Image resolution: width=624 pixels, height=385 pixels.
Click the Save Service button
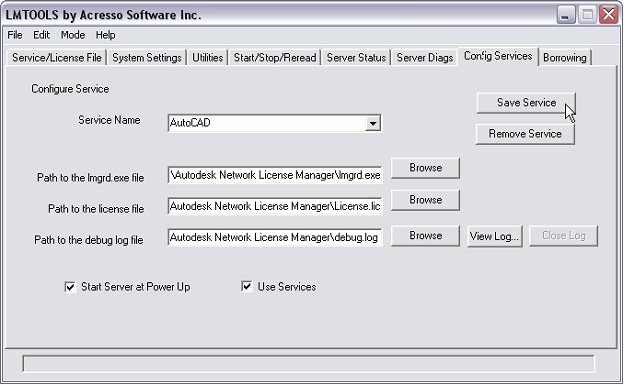[526, 103]
